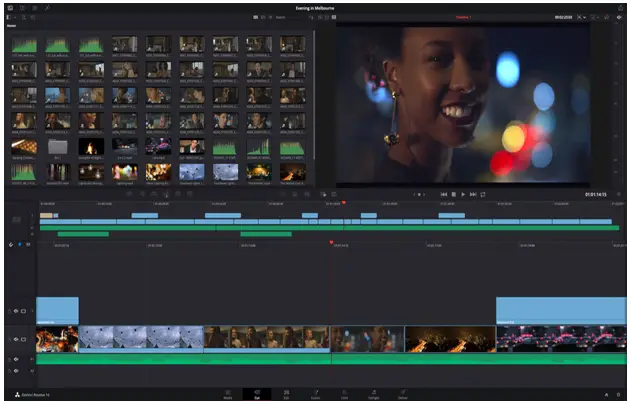Select the campfire flame clip thumbnail in media pool

[x=91, y=146]
